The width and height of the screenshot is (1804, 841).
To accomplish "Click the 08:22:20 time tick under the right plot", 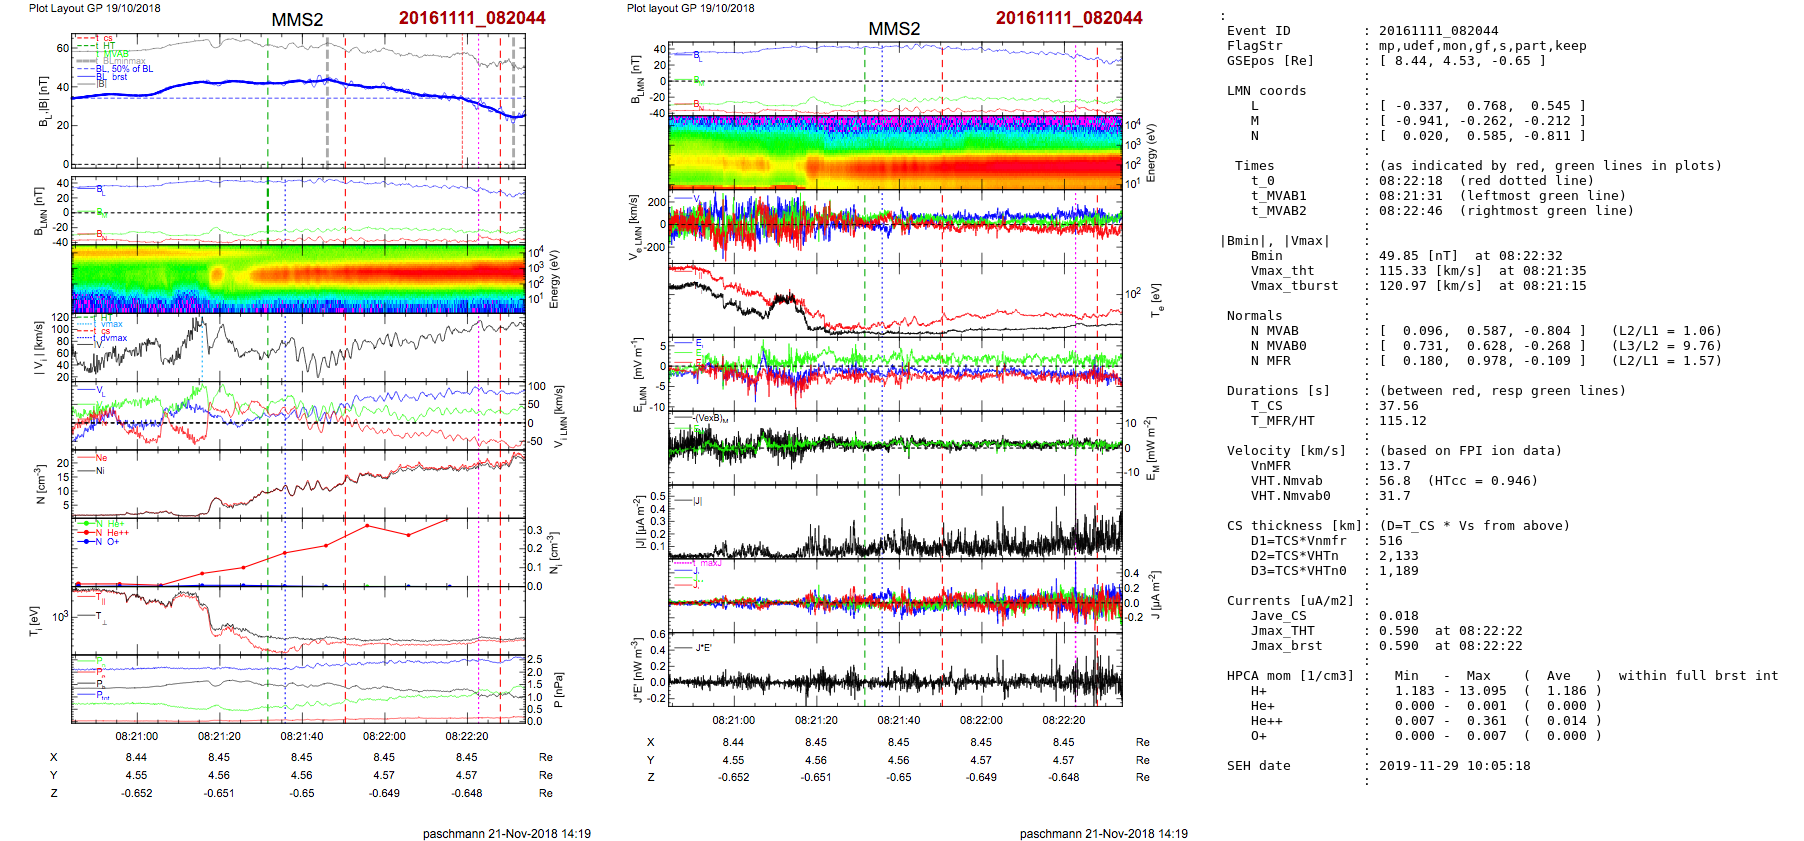I will (1063, 720).
